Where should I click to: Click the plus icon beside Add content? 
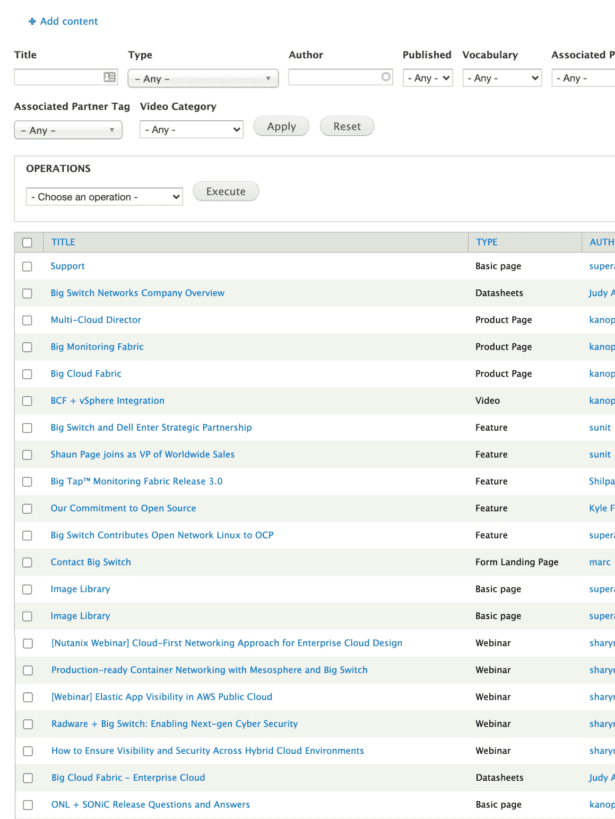[32, 21]
